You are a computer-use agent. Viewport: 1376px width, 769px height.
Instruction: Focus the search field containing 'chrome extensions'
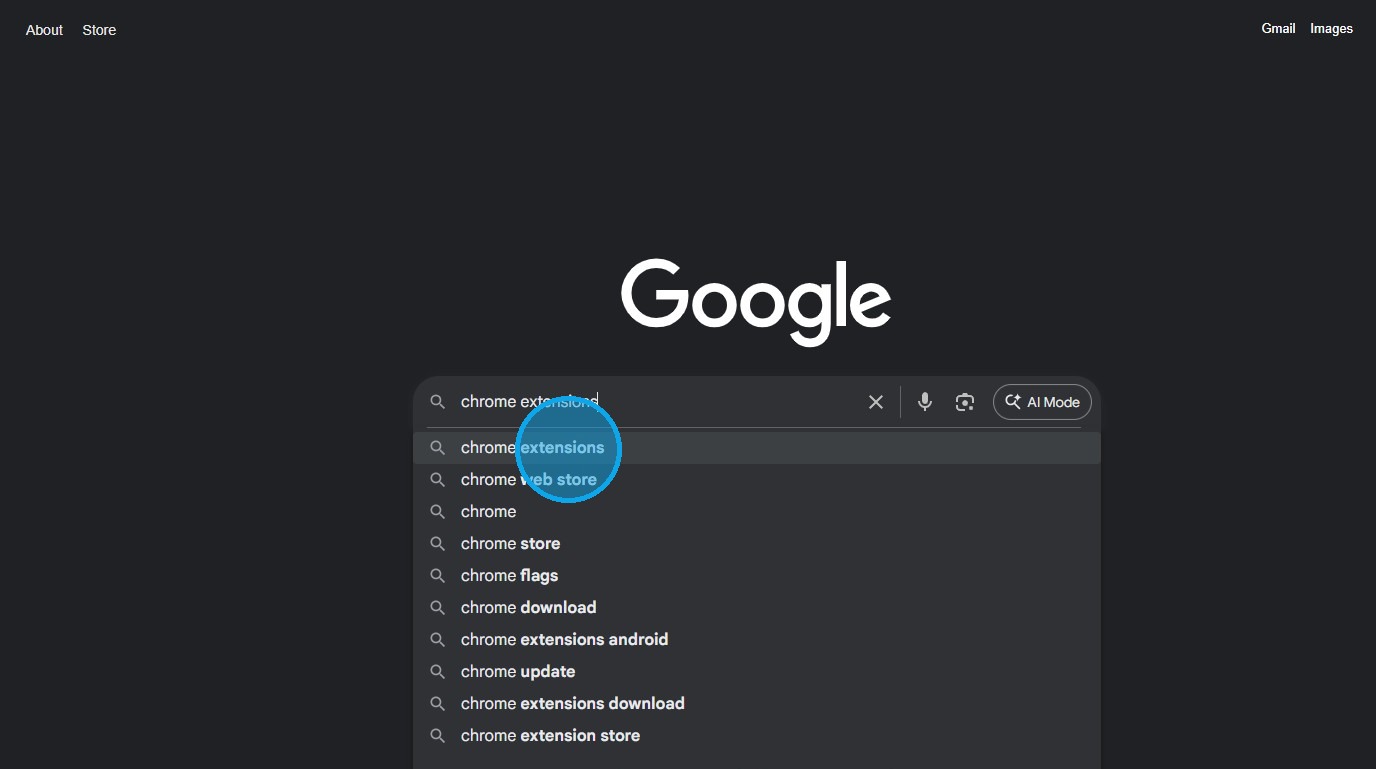click(656, 402)
